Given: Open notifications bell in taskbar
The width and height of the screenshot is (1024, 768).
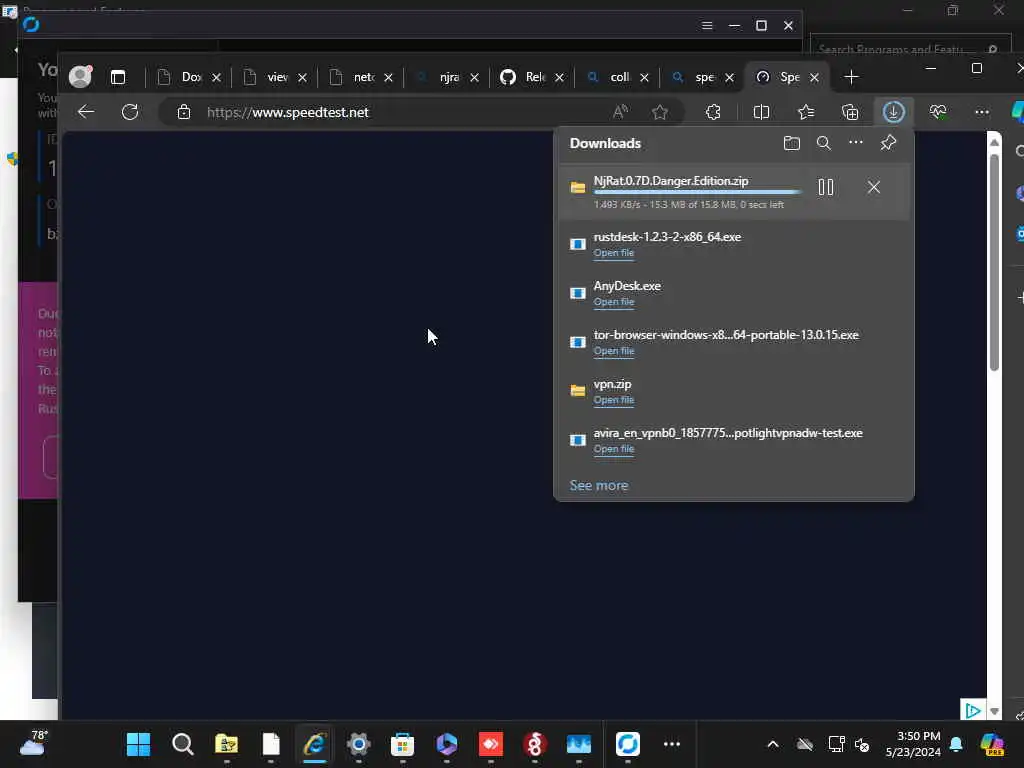Looking at the screenshot, I should click(x=956, y=744).
